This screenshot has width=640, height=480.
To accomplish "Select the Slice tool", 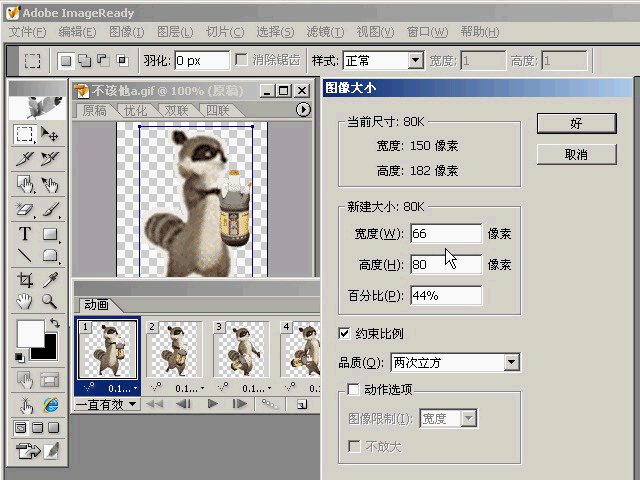I will (x=24, y=159).
